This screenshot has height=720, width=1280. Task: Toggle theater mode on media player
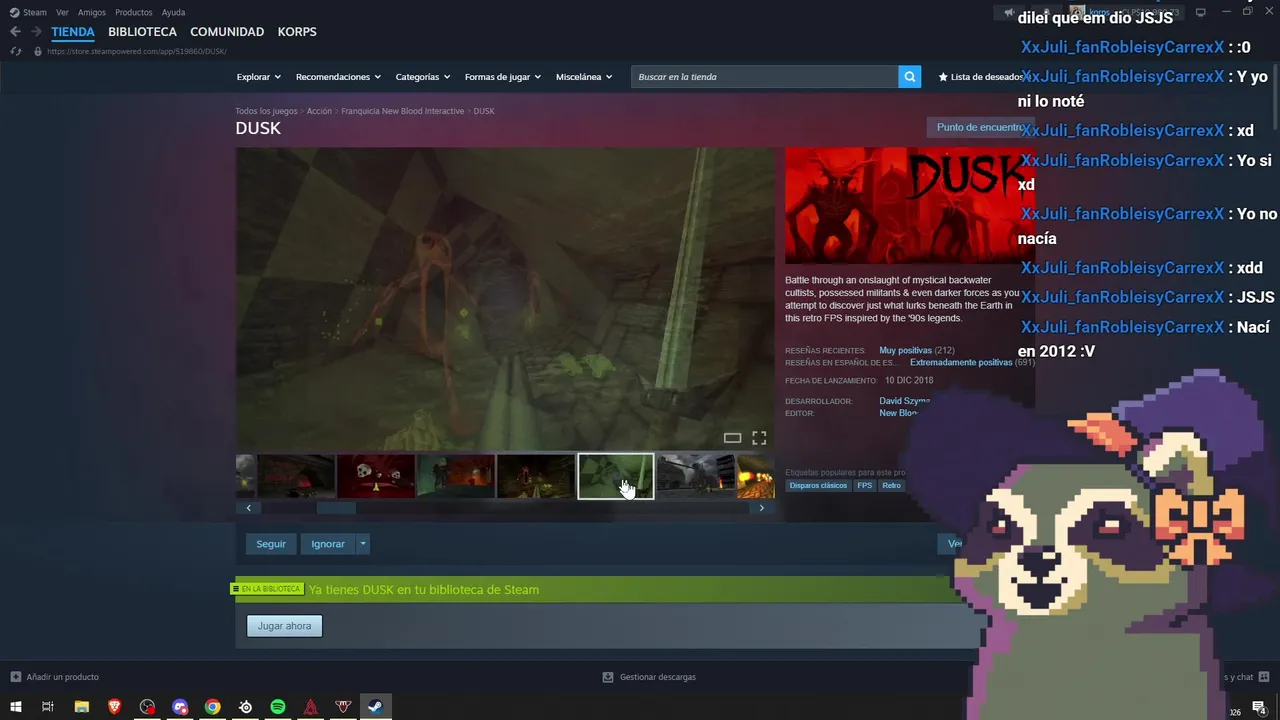[732, 438]
